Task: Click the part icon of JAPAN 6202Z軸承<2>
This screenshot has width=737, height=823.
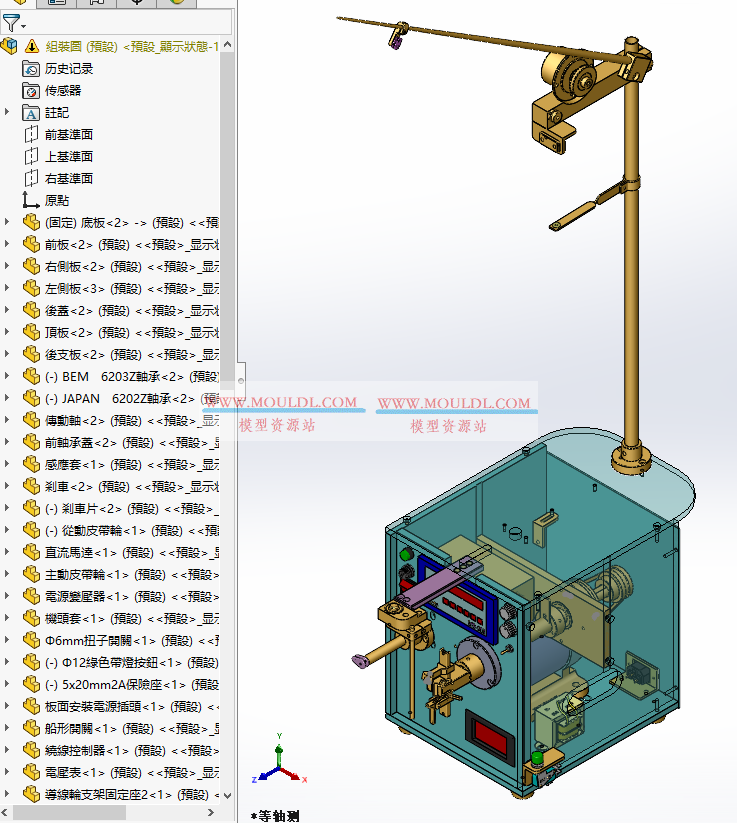Action: 31,399
